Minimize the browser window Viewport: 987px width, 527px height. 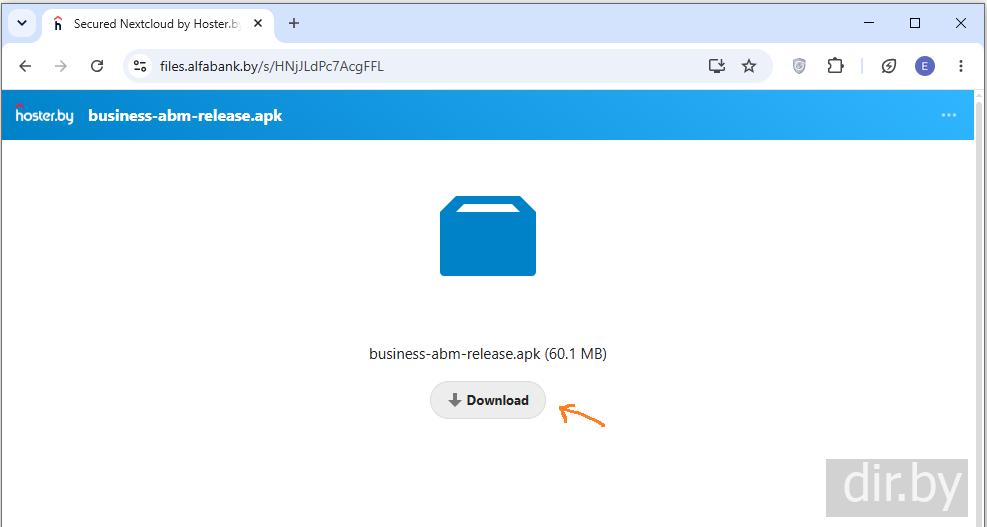click(x=869, y=23)
